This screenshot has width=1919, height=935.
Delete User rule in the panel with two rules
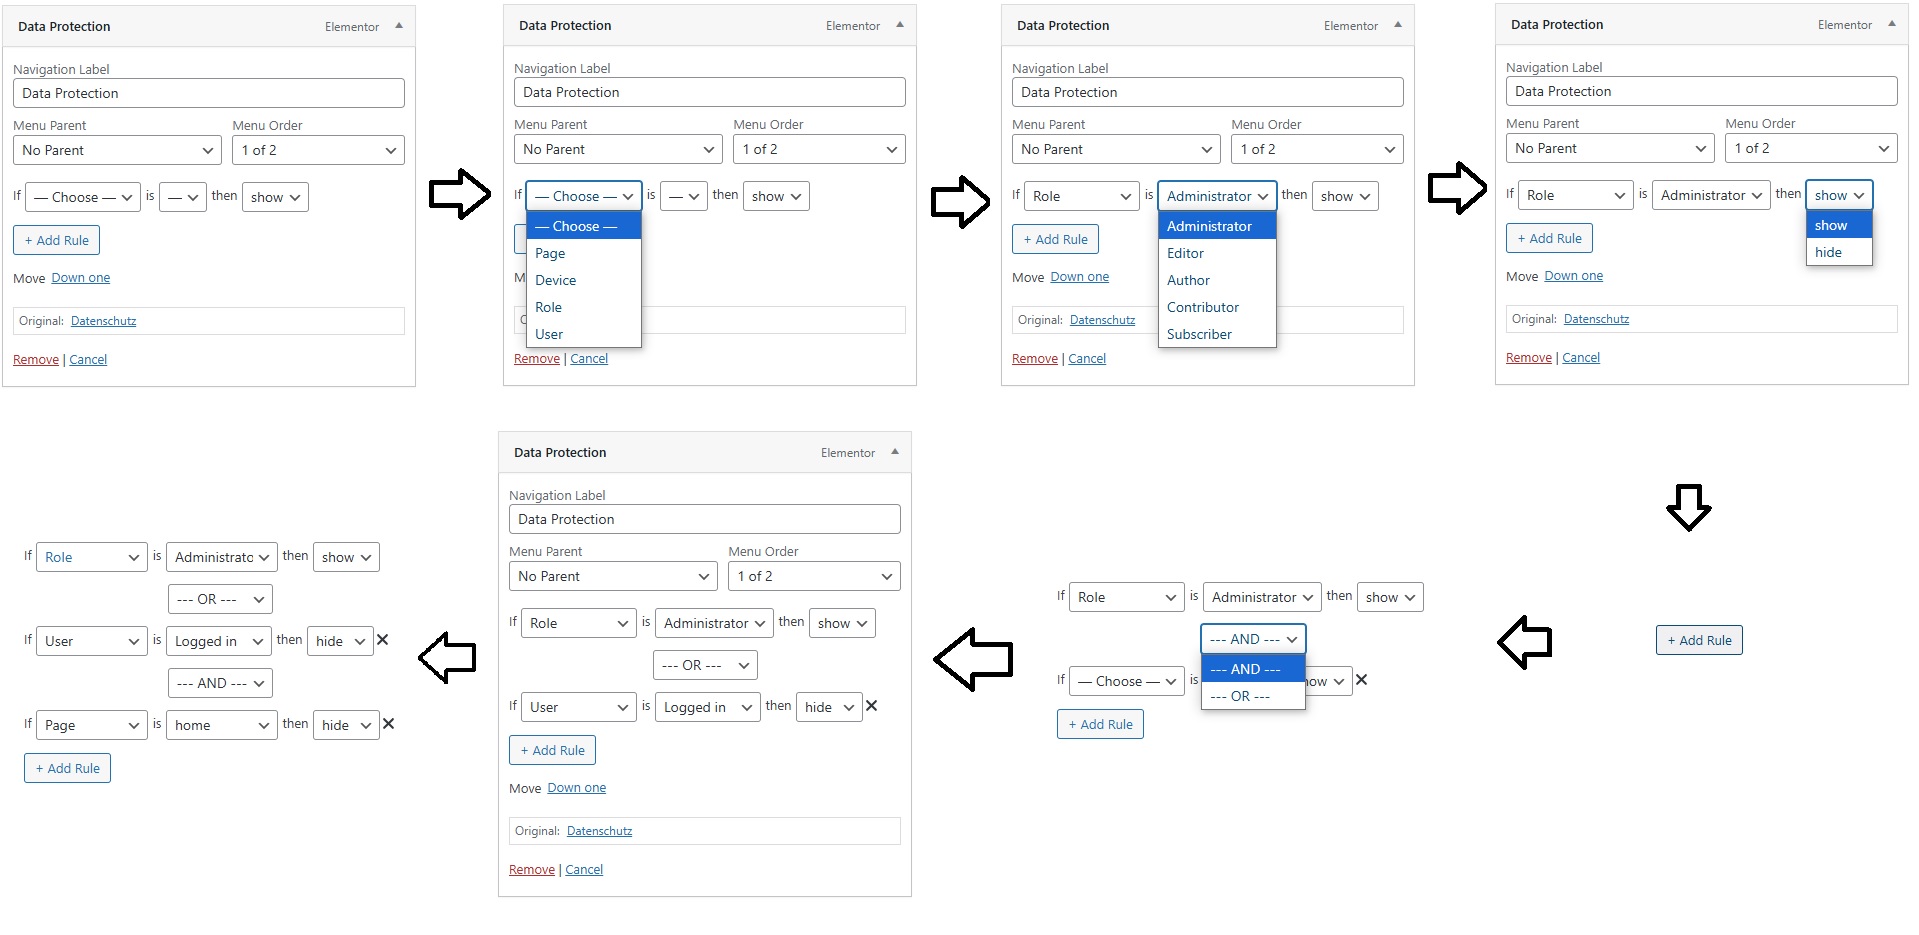point(871,706)
